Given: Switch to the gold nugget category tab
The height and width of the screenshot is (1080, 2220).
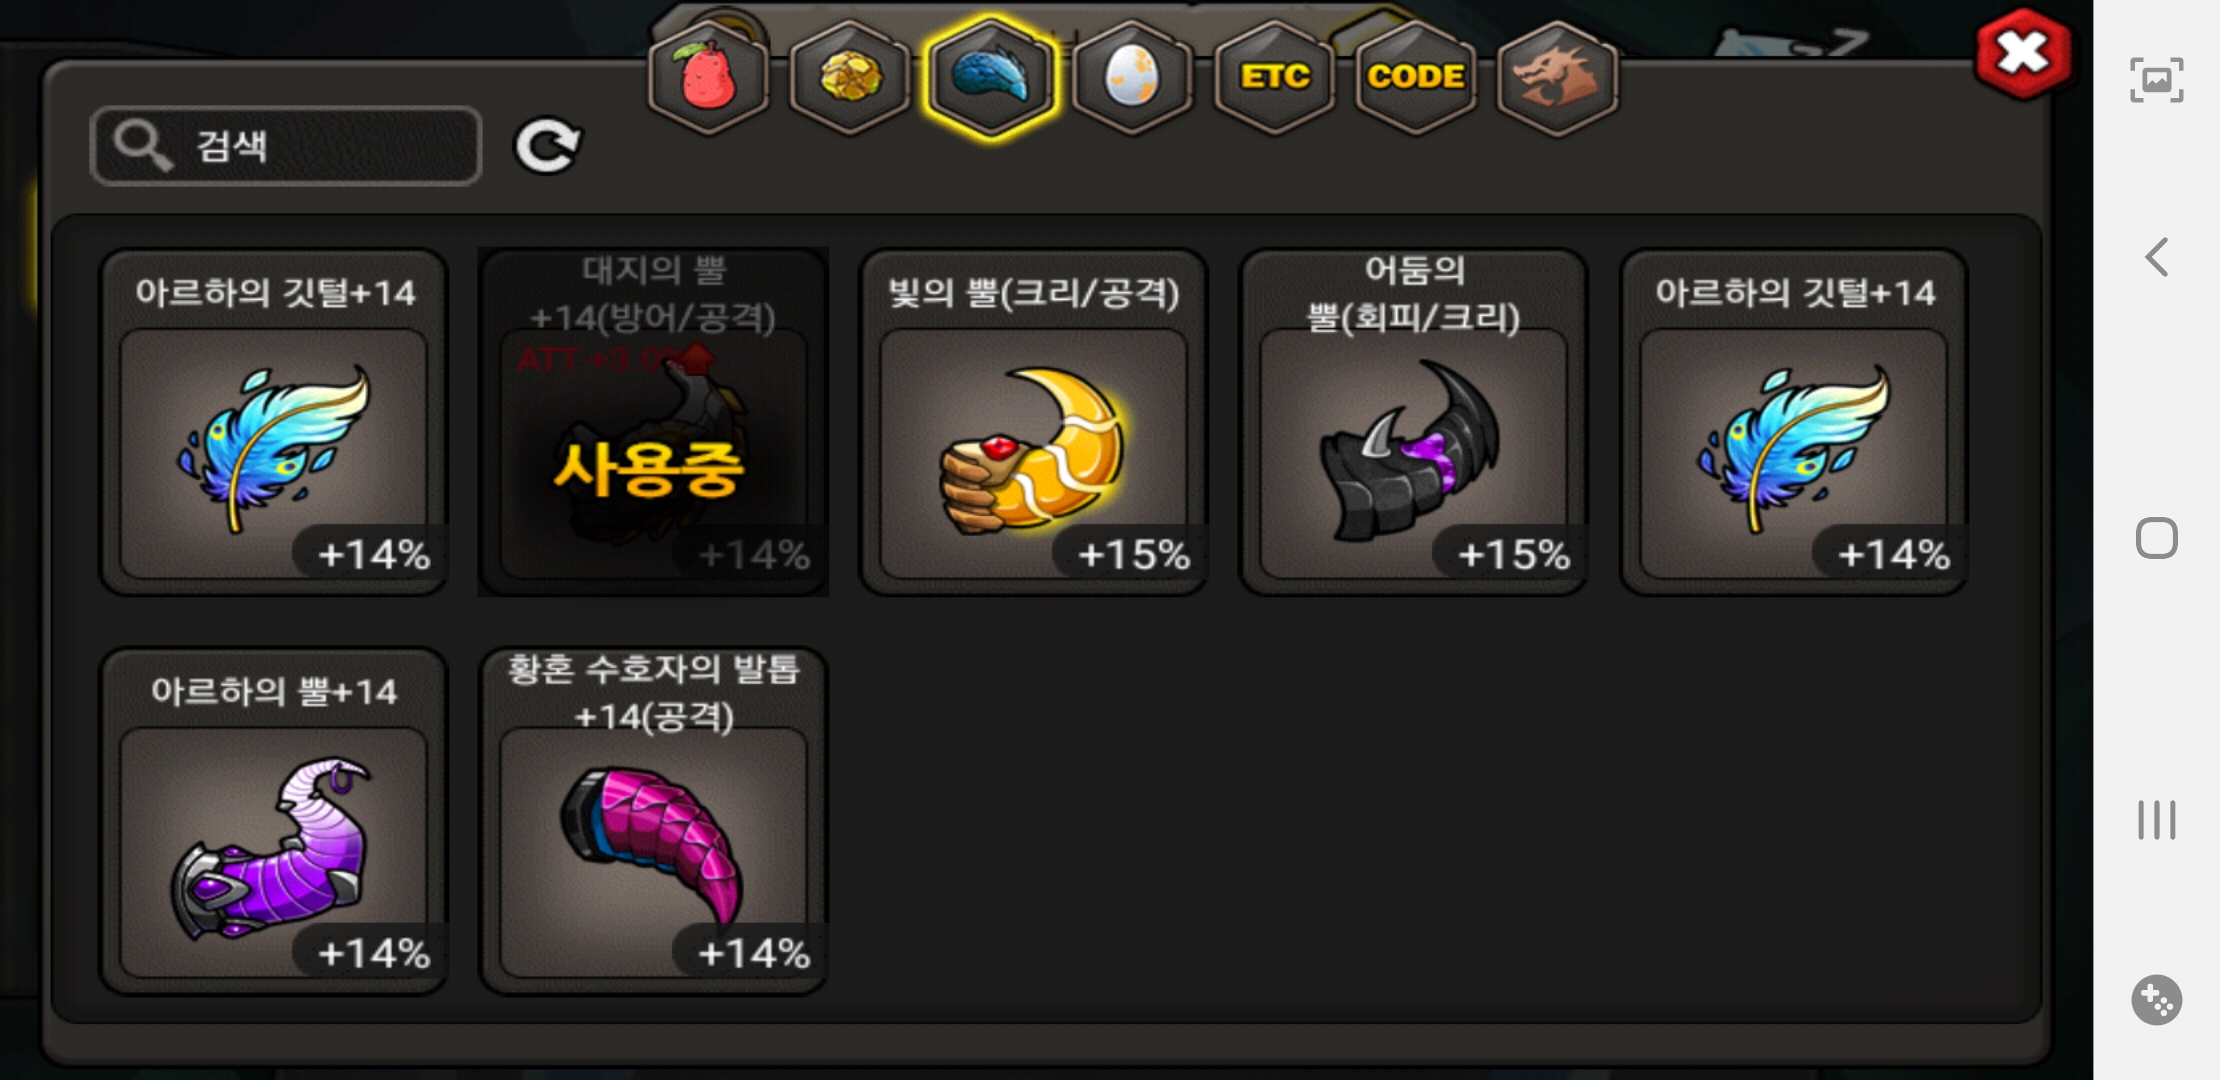Looking at the screenshot, I should click(x=850, y=76).
